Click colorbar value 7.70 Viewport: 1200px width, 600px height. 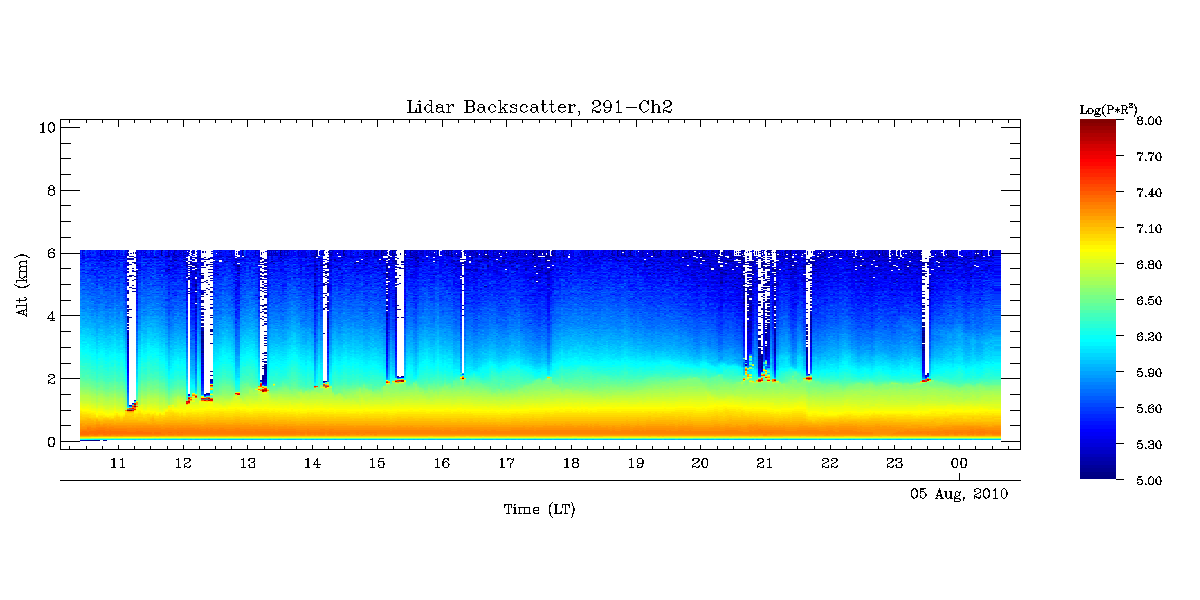(x=1149, y=157)
